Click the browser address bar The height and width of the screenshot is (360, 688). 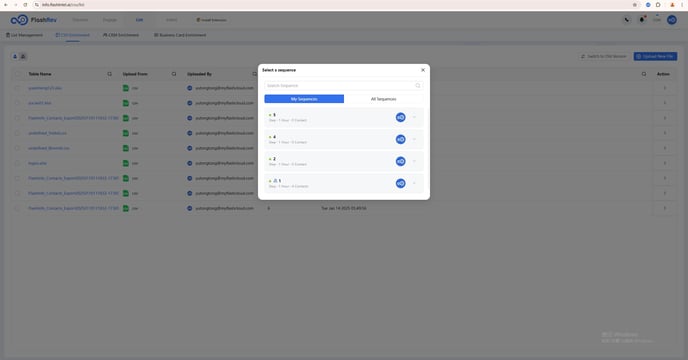[x=333, y=5]
